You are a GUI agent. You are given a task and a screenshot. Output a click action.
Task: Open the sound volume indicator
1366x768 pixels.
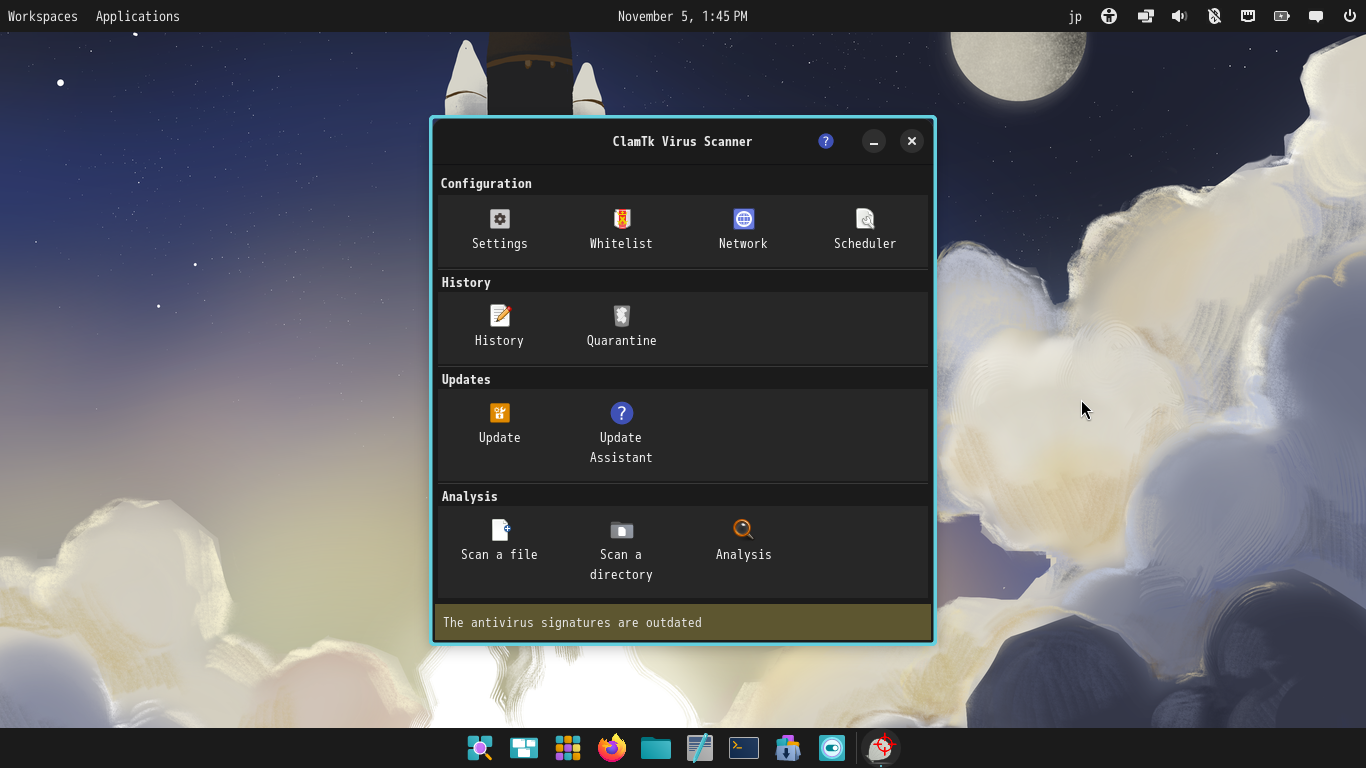(1179, 16)
